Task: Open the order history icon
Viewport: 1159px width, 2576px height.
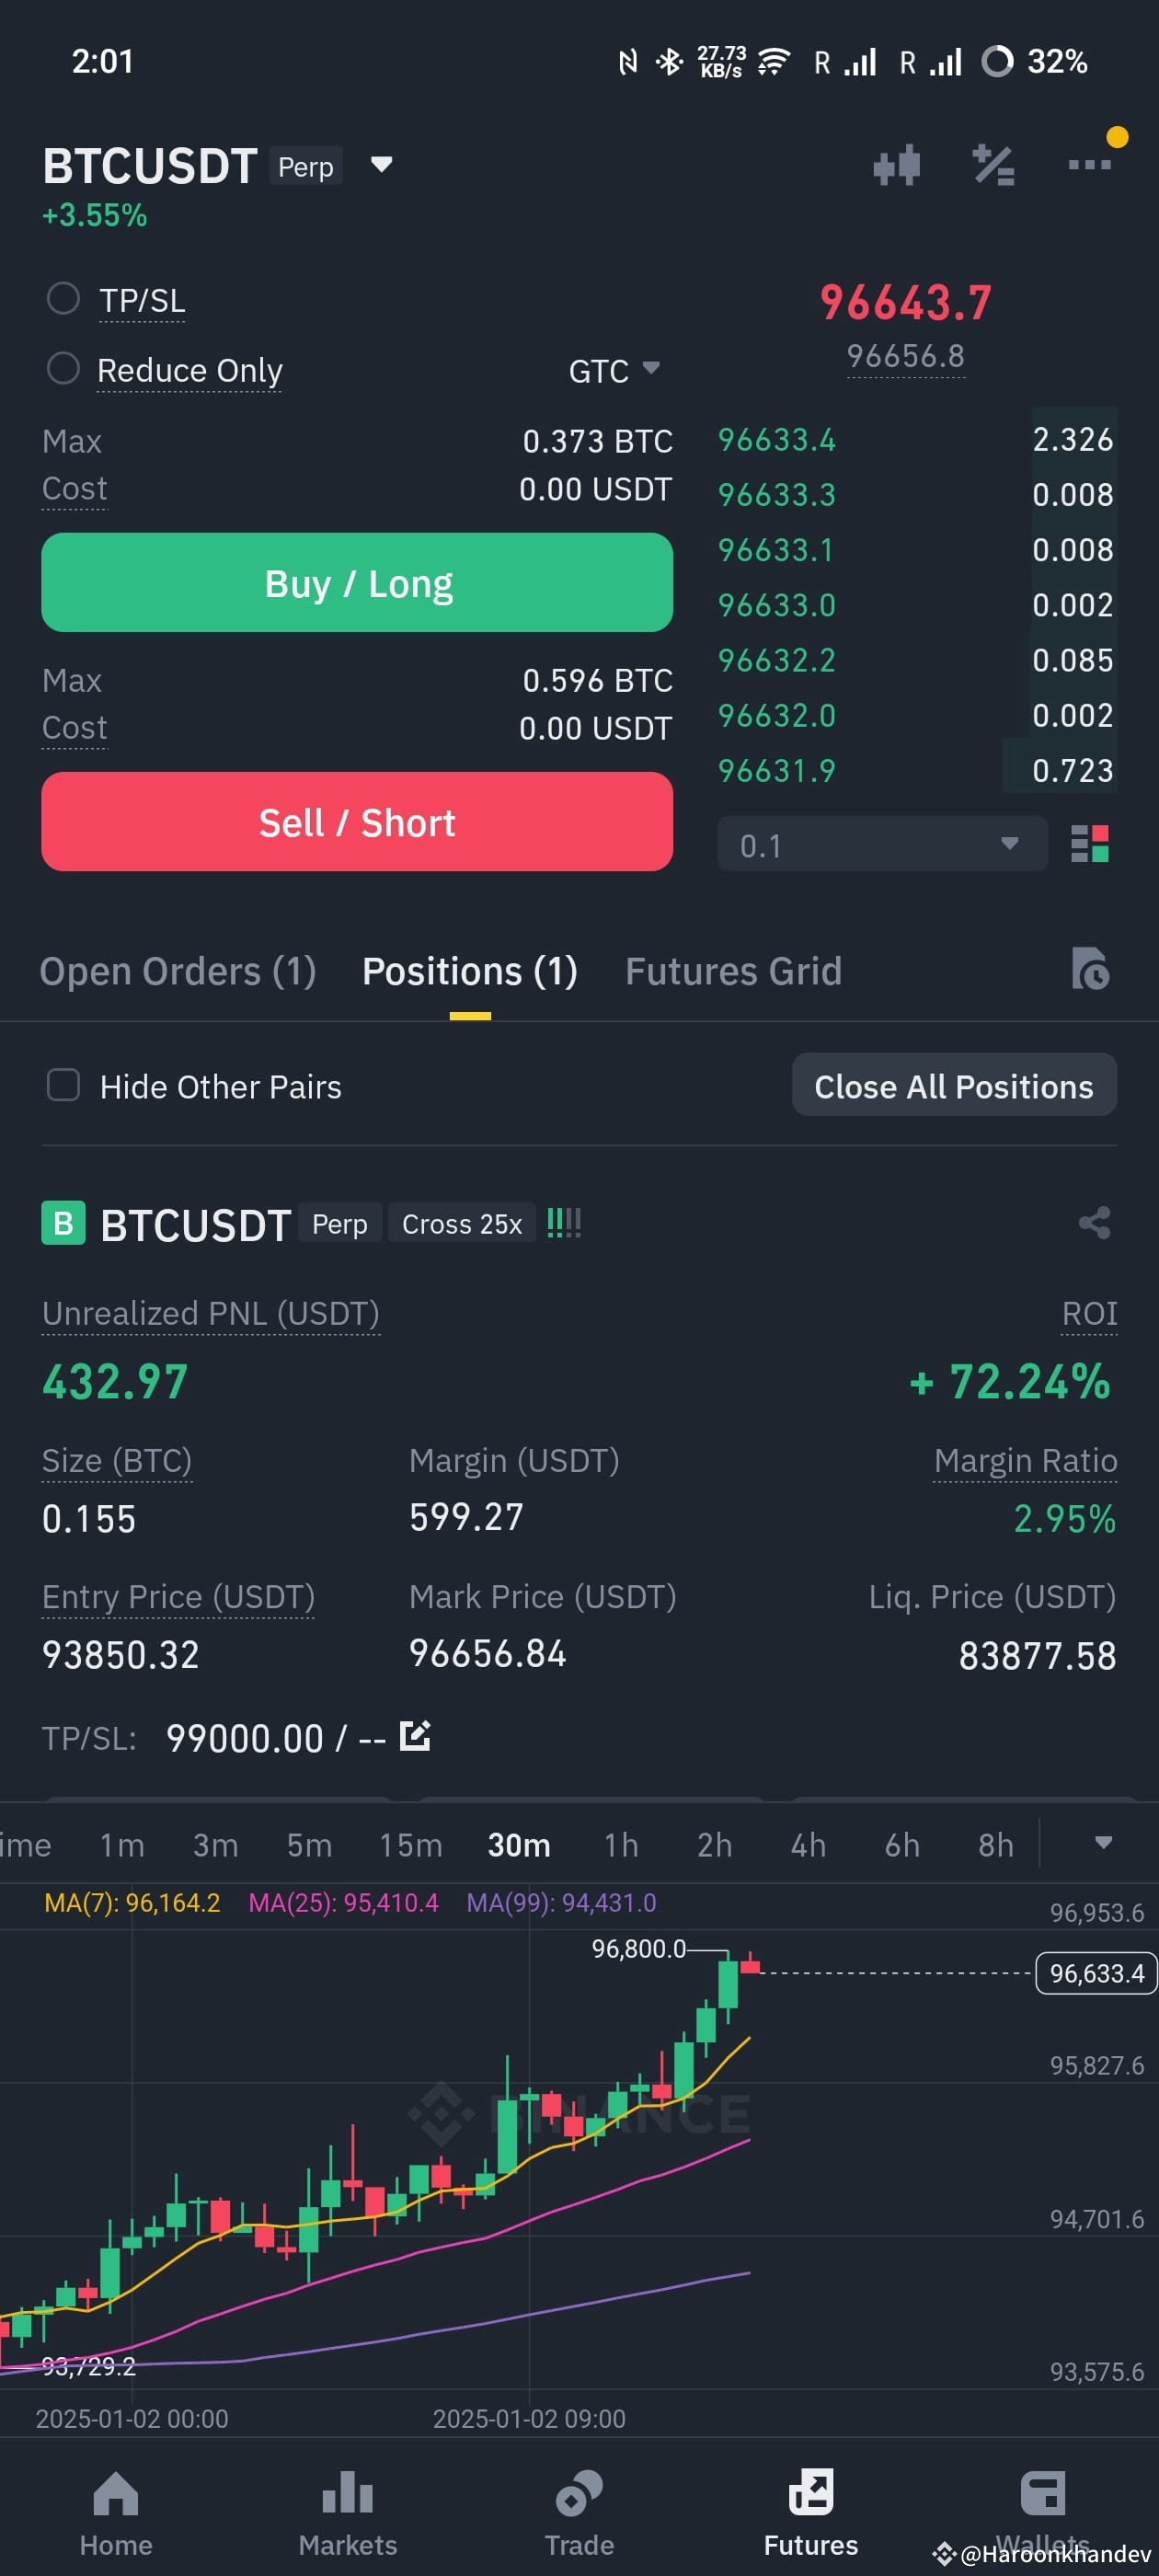Action: tap(1089, 969)
